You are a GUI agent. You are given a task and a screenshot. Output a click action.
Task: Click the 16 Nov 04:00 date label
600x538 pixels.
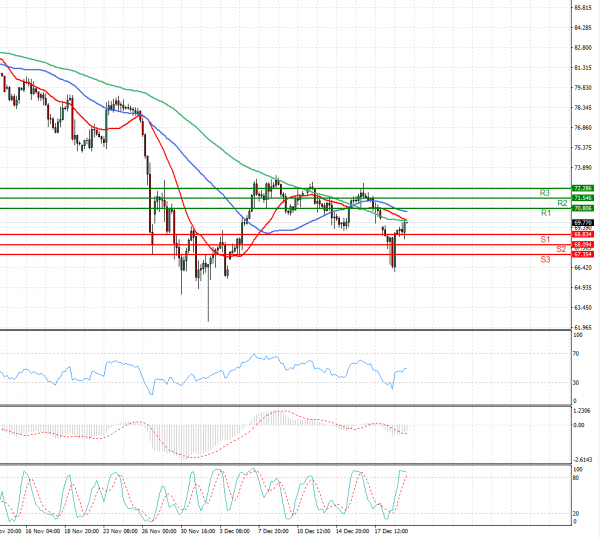42,531
